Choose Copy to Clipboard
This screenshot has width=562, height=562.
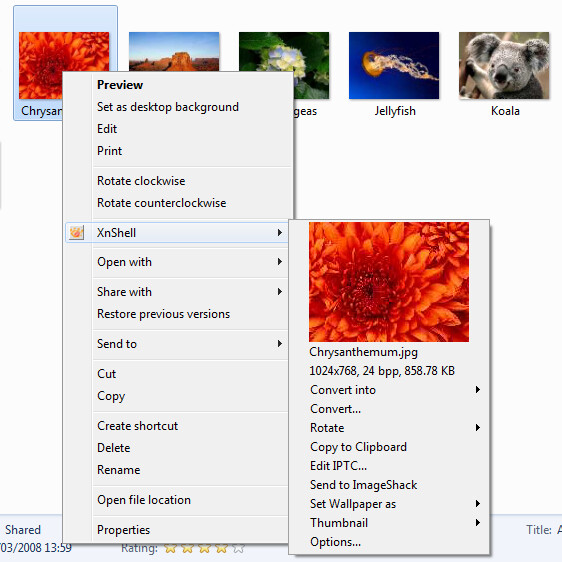358,447
